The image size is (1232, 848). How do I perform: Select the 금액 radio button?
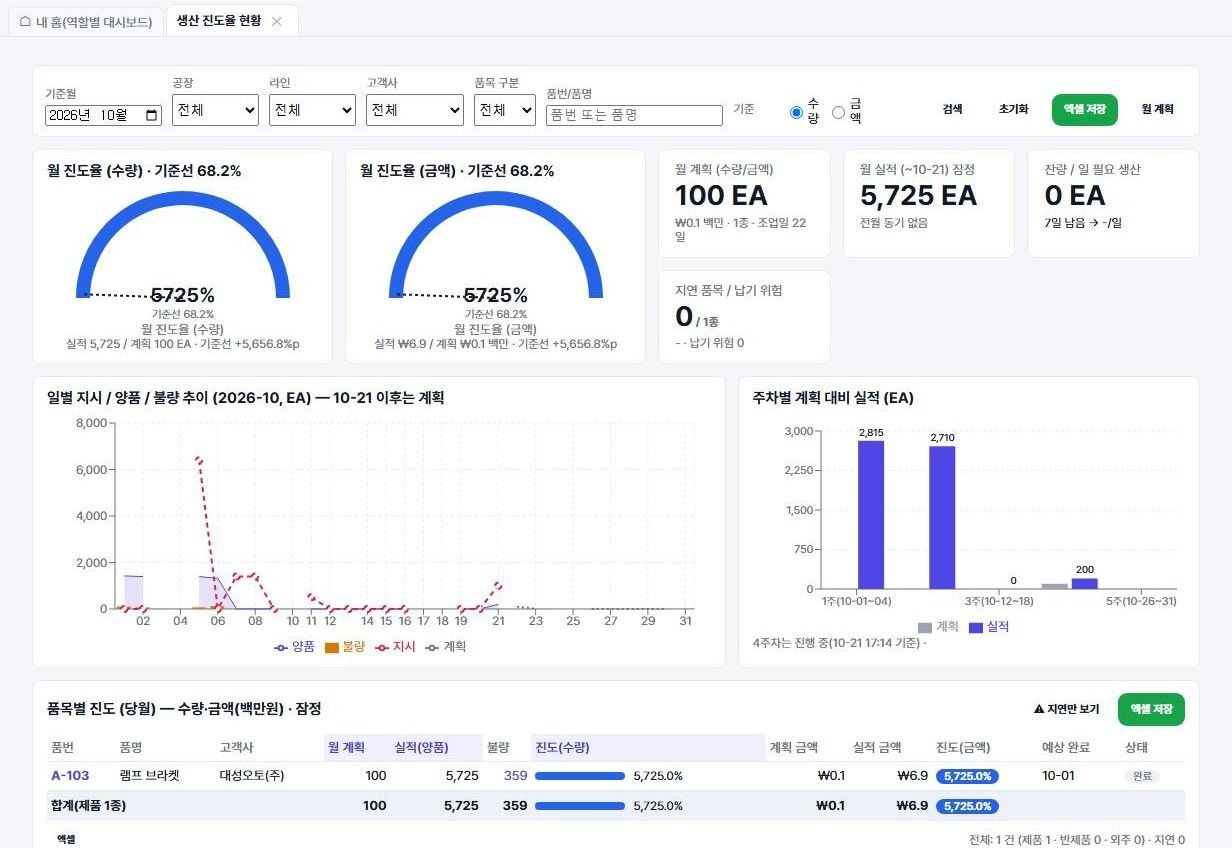coord(838,112)
